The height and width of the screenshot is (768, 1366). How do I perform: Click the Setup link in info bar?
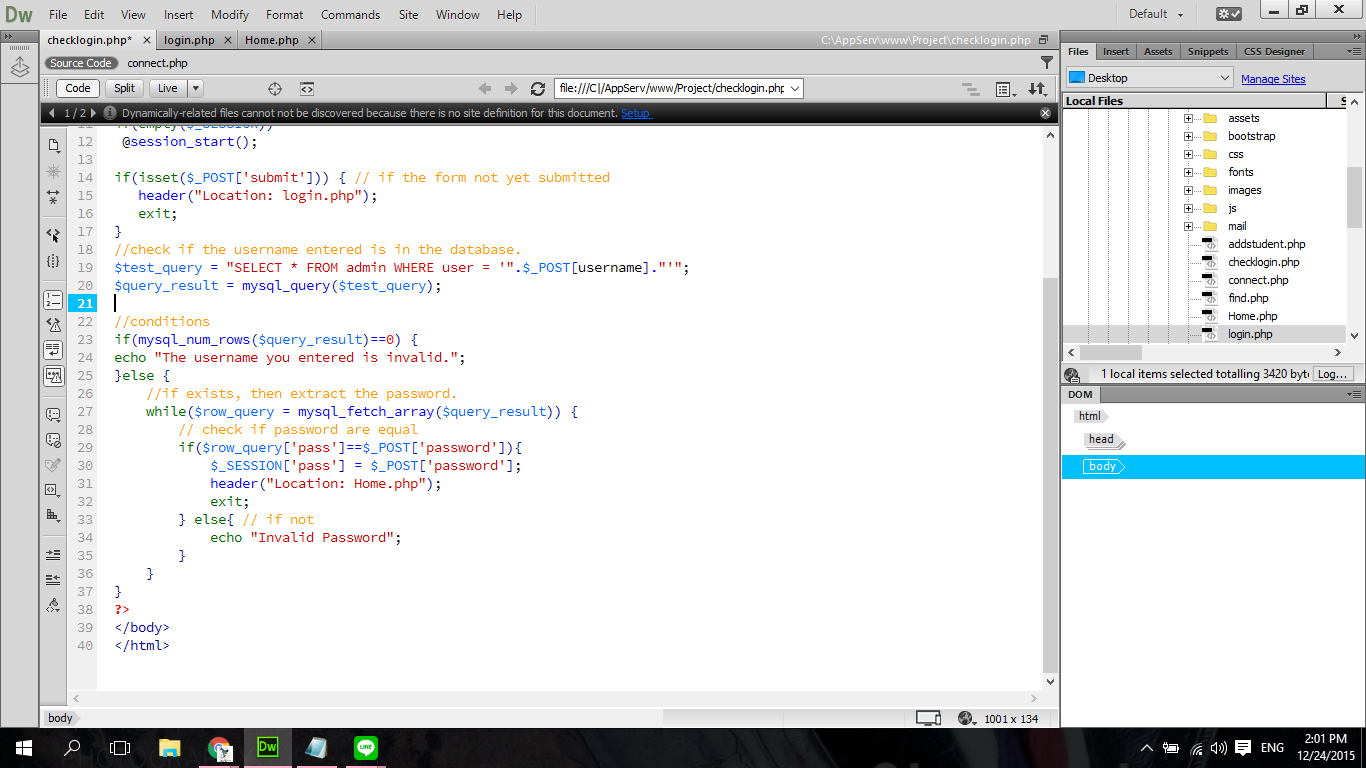coord(635,113)
